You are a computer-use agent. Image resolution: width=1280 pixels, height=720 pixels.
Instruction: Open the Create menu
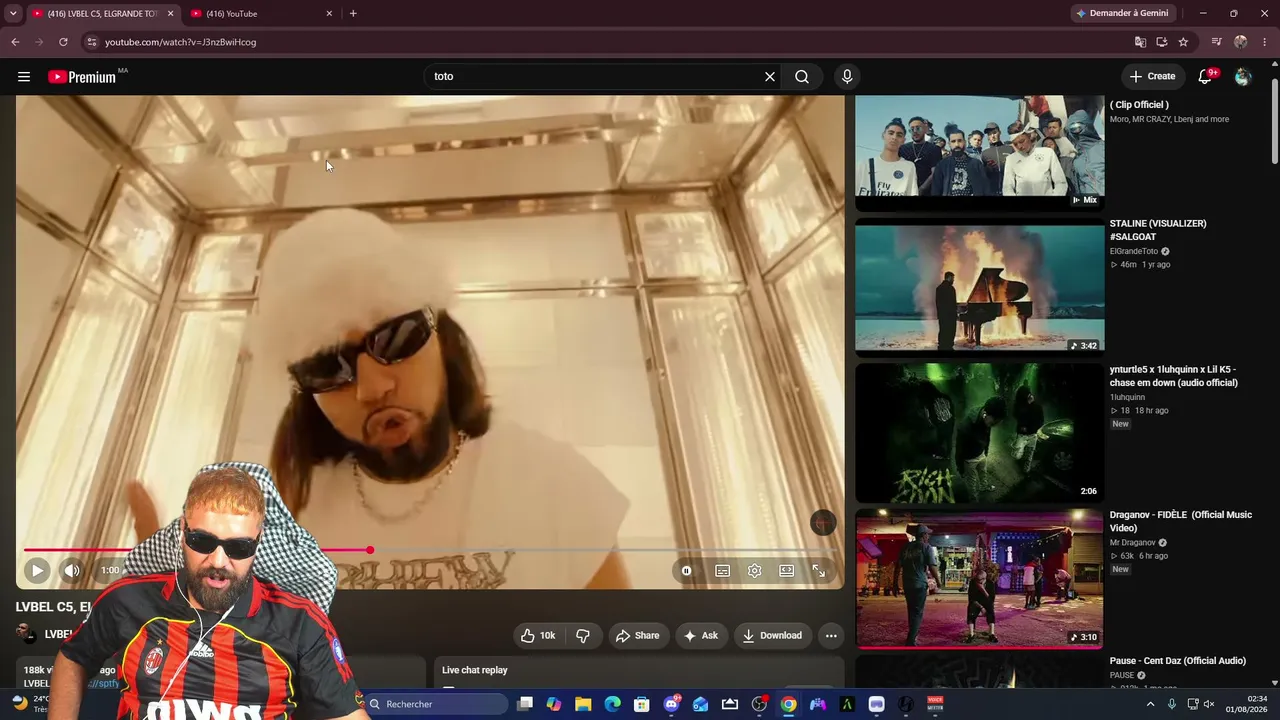point(1152,77)
